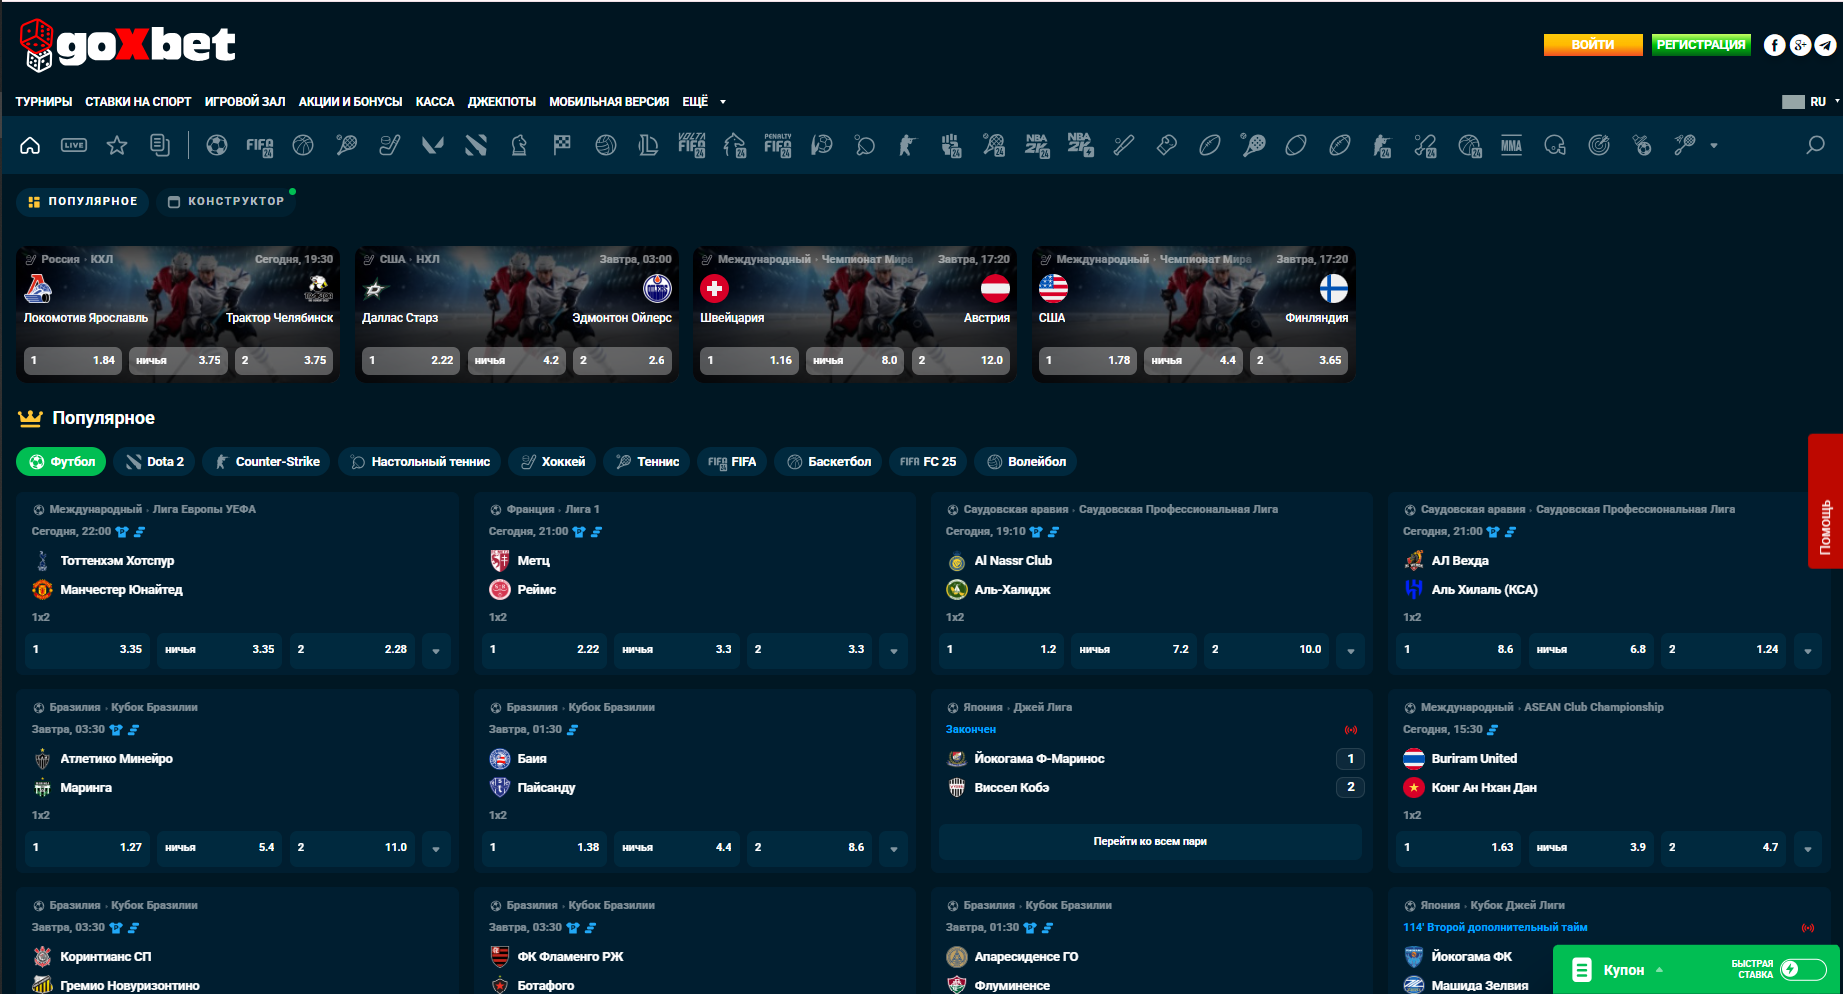Click the ВОЙТИ login button

coord(1593,45)
